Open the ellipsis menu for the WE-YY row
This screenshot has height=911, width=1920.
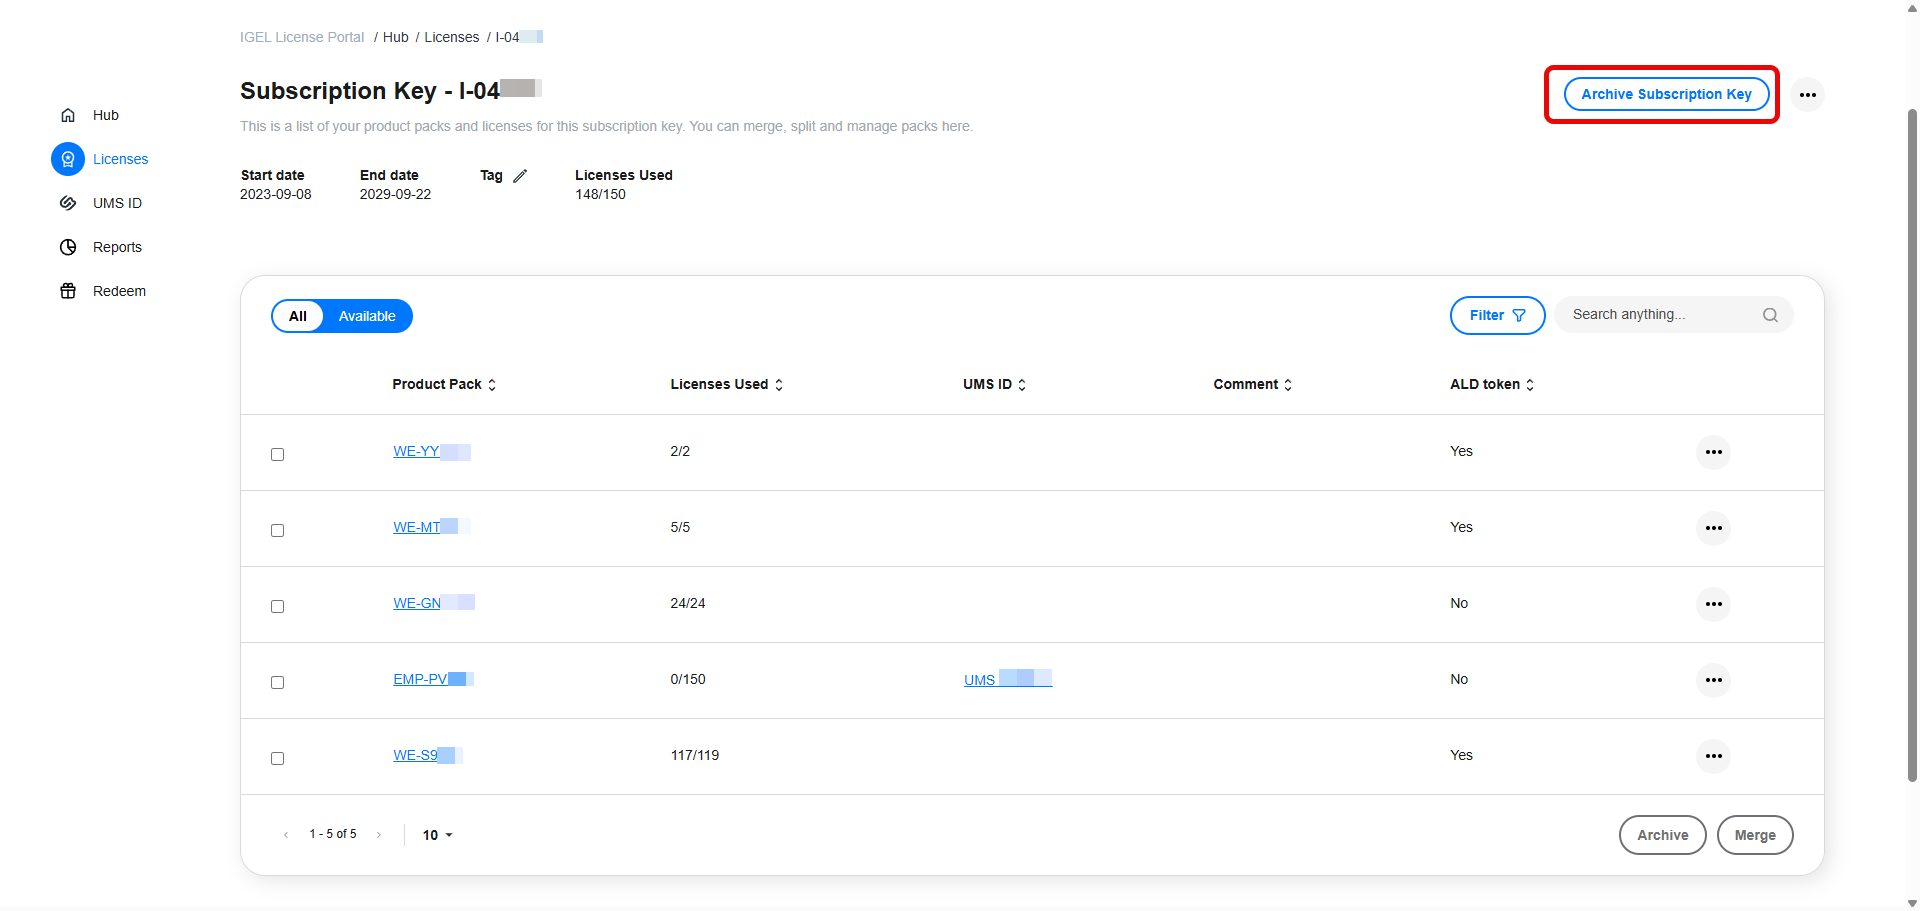point(1713,452)
